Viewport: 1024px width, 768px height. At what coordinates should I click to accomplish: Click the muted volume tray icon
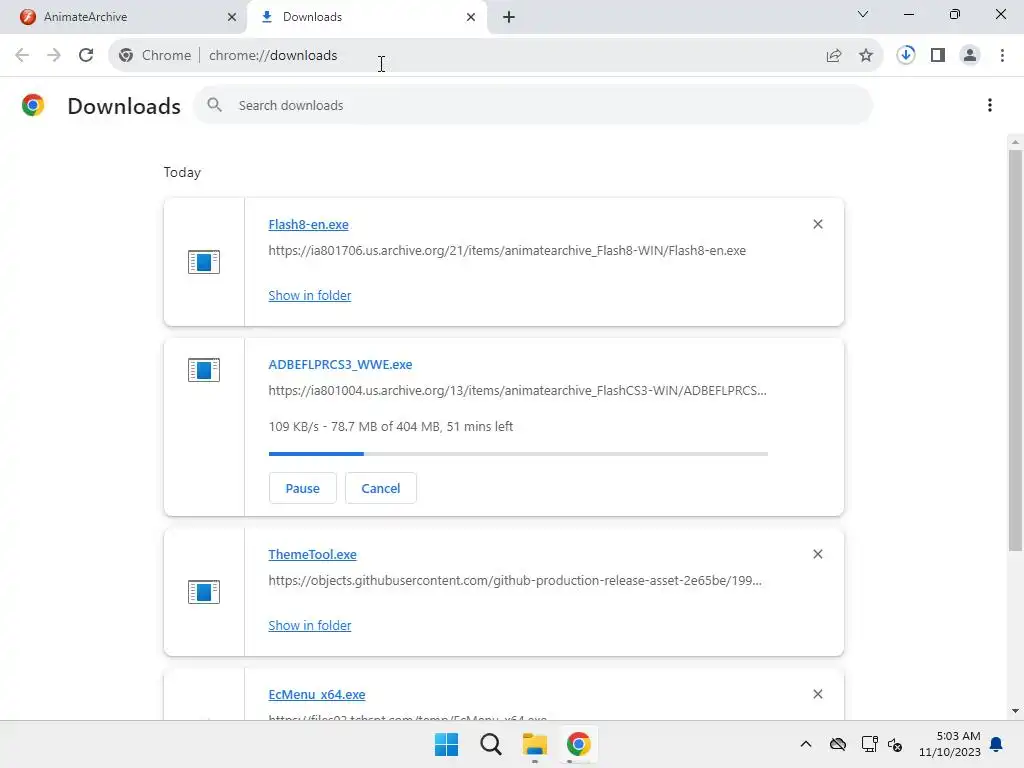895,744
